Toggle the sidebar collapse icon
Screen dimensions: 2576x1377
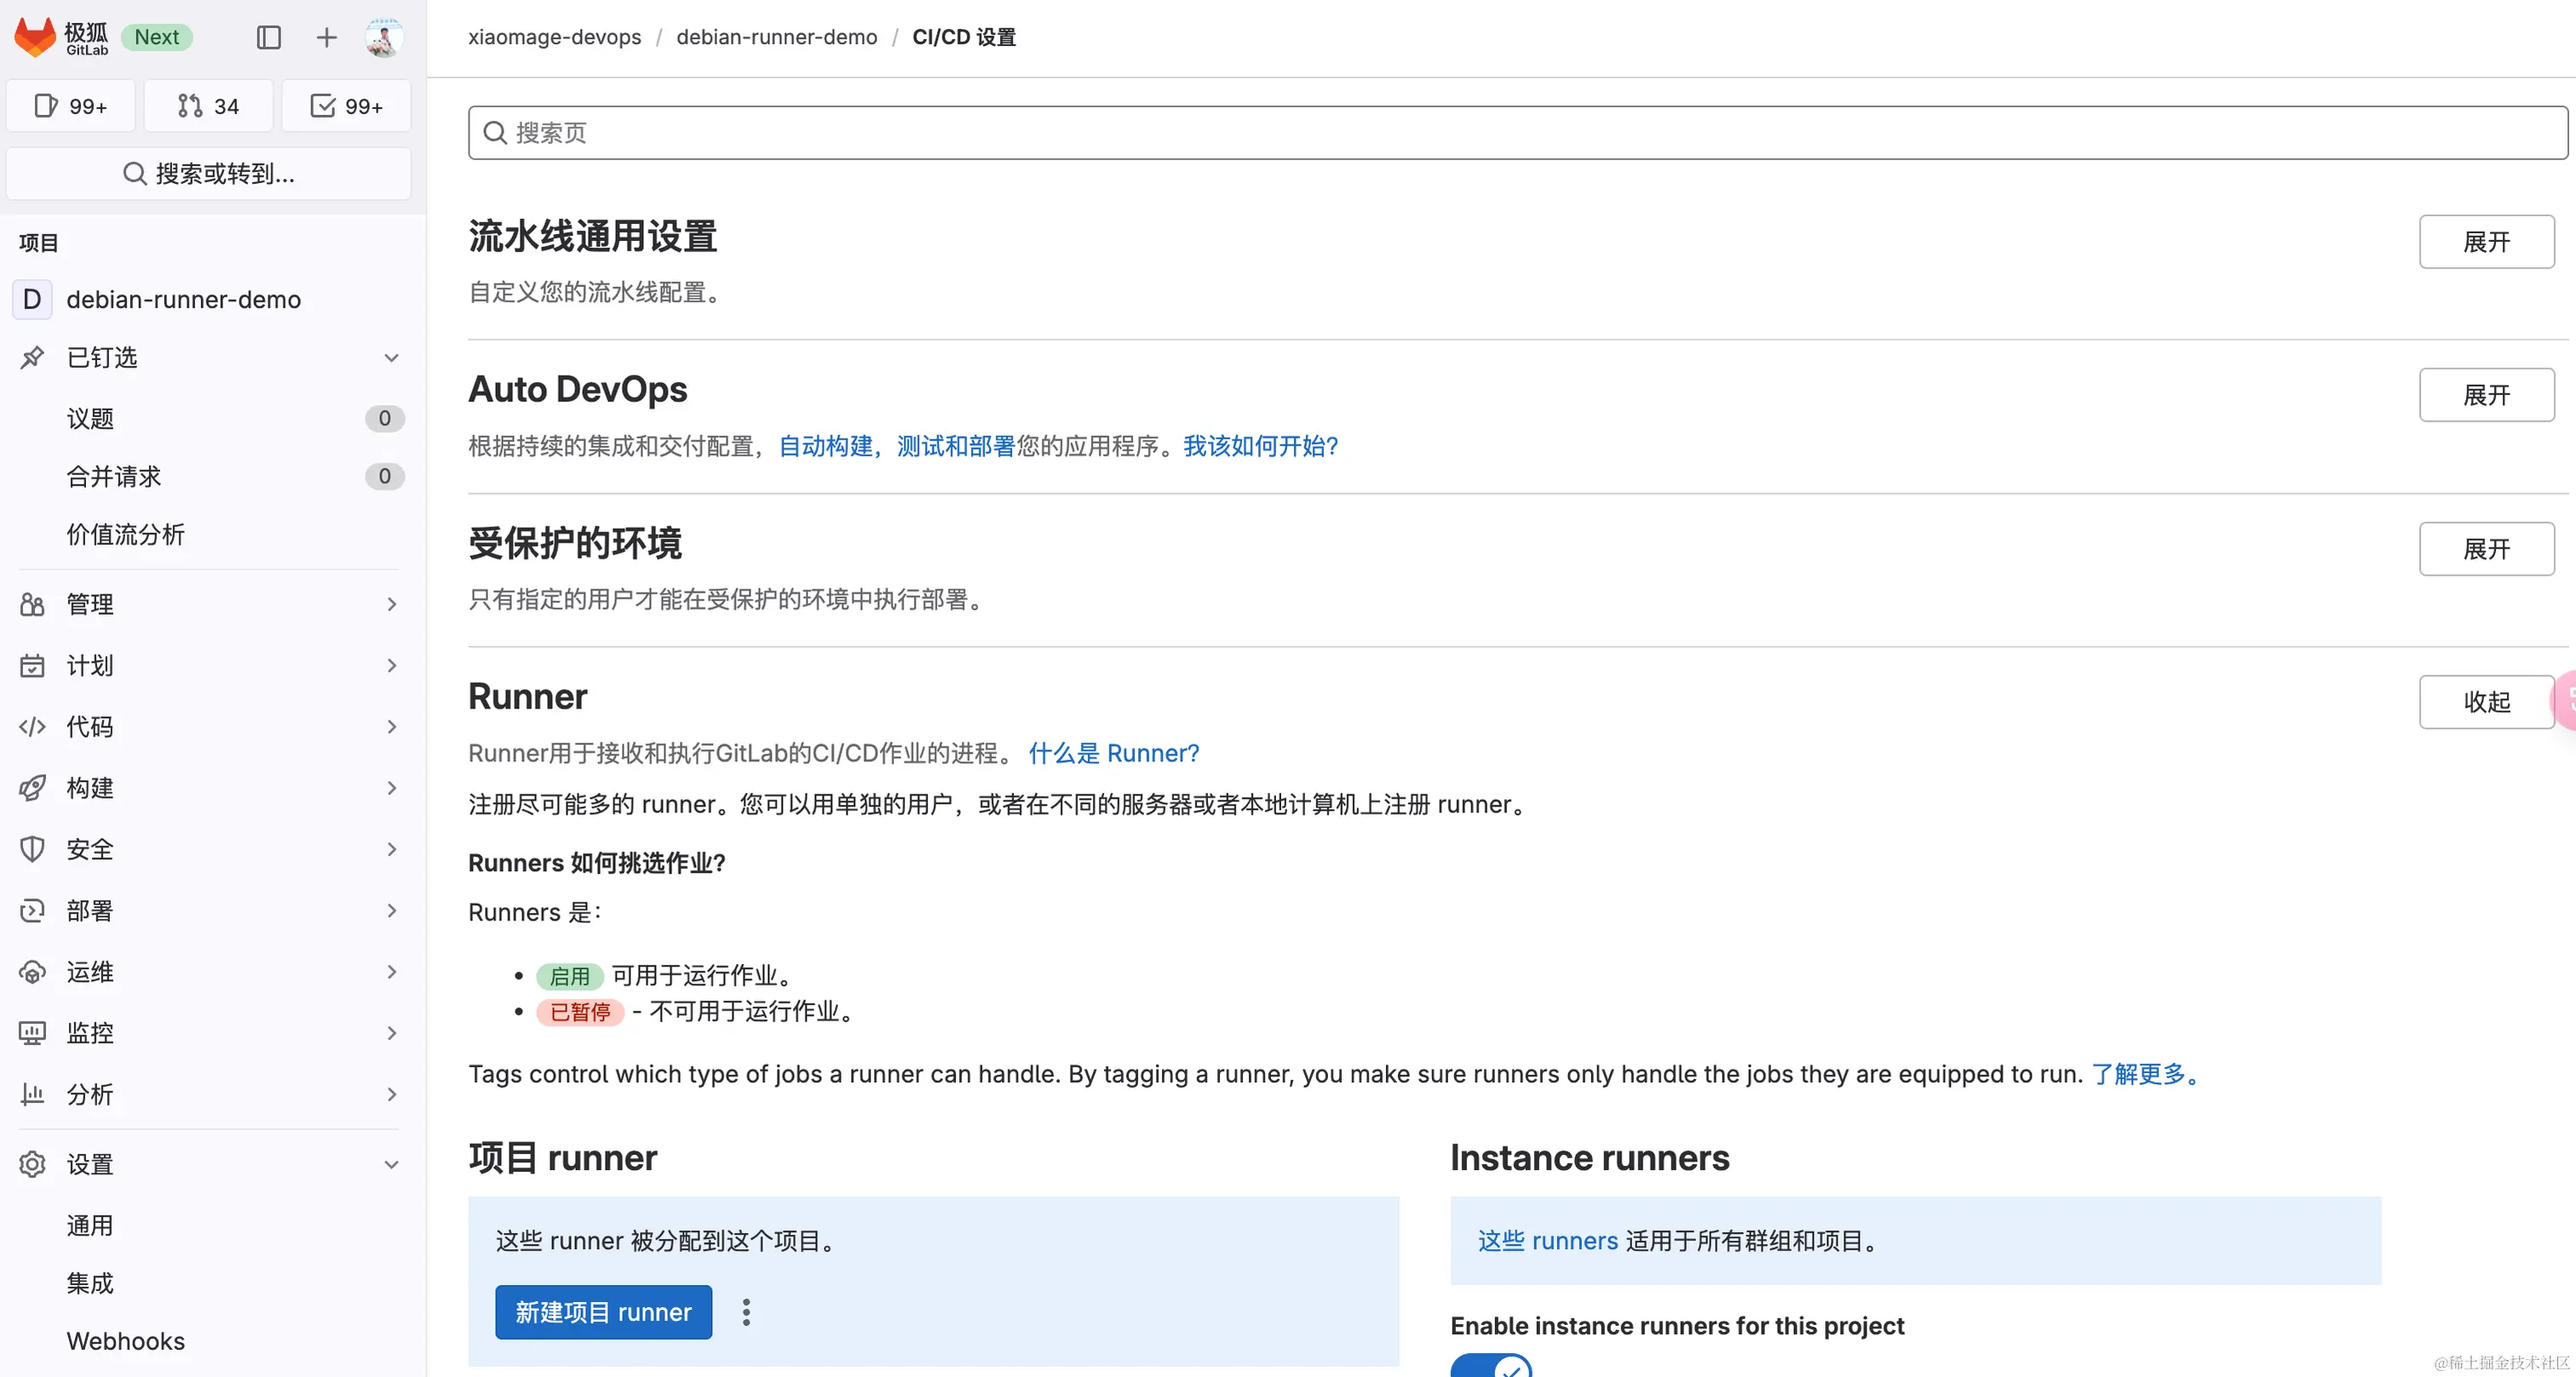click(268, 37)
